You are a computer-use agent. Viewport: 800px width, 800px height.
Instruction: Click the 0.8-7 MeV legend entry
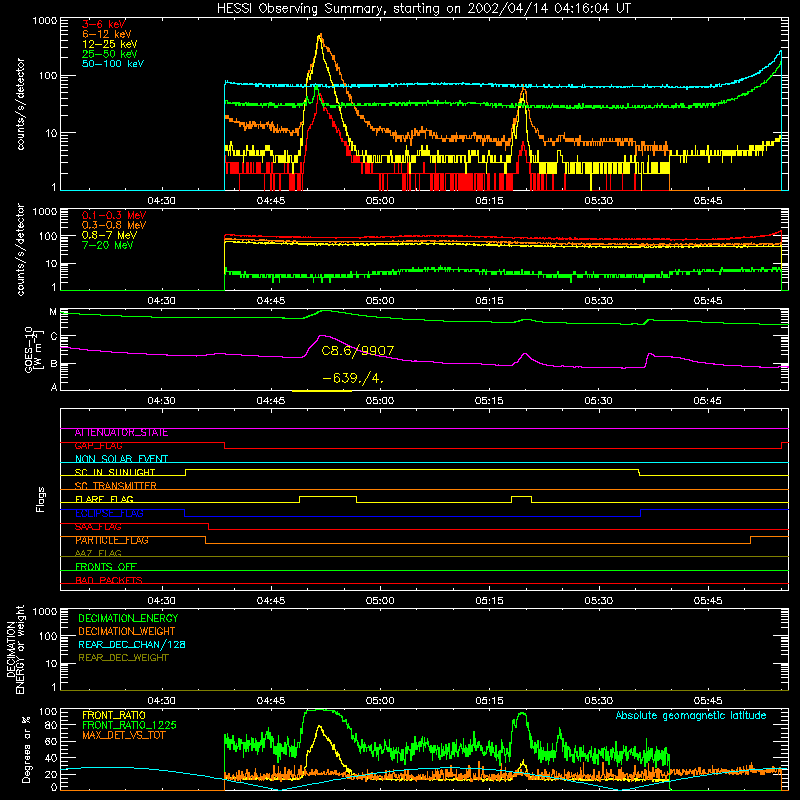click(109, 235)
